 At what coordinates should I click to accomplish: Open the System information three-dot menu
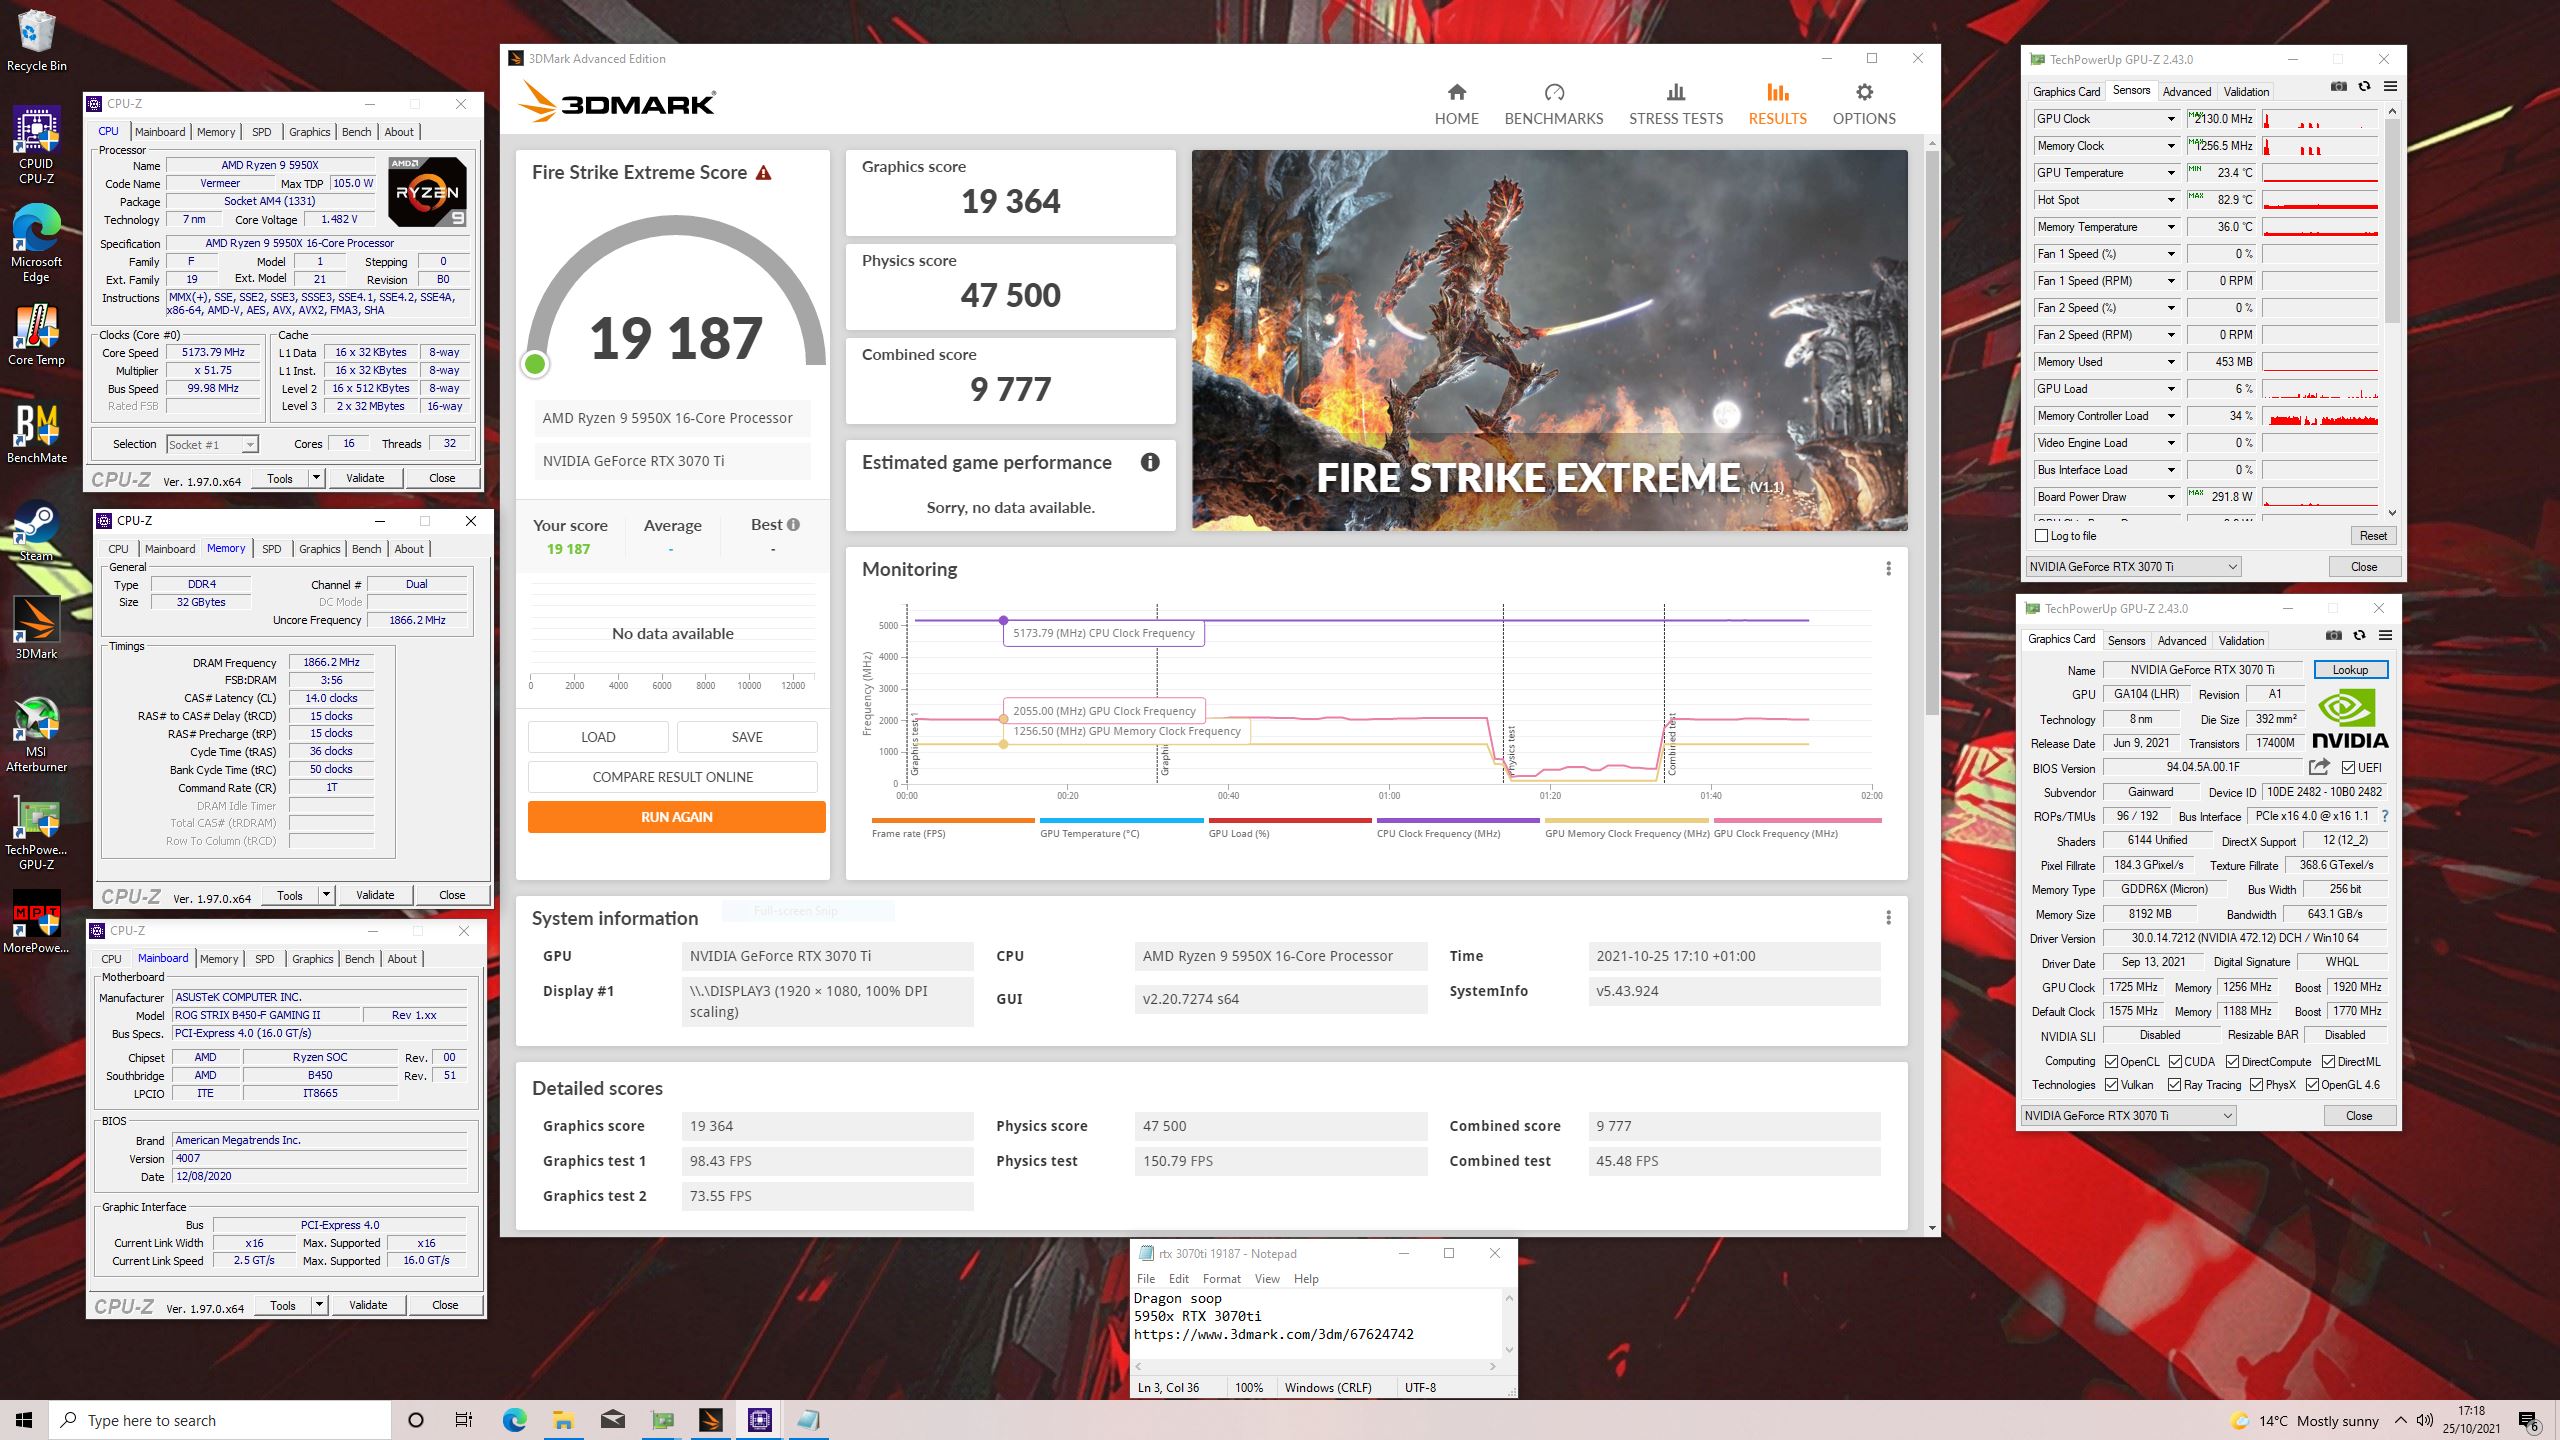click(1888, 918)
